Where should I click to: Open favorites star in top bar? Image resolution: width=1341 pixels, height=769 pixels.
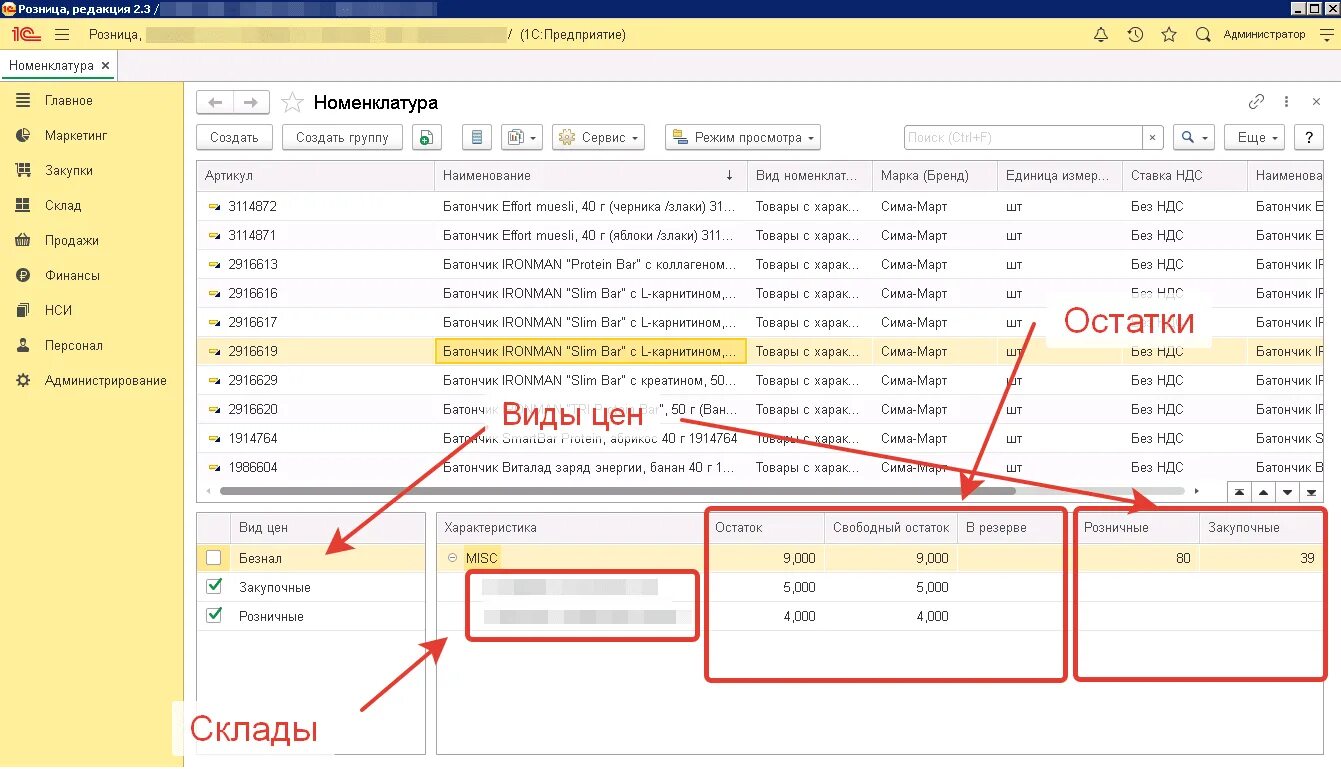[x=1169, y=34]
